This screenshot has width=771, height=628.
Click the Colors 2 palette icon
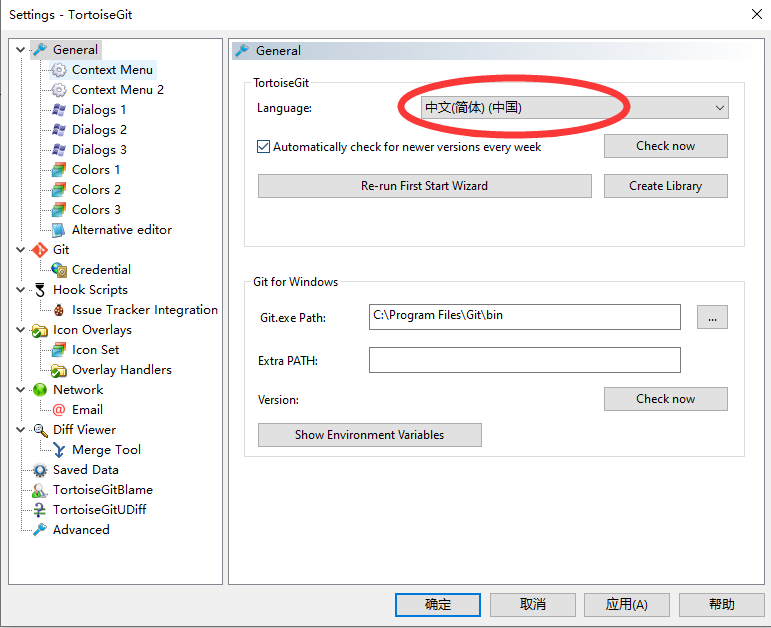click(x=59, y=190)
